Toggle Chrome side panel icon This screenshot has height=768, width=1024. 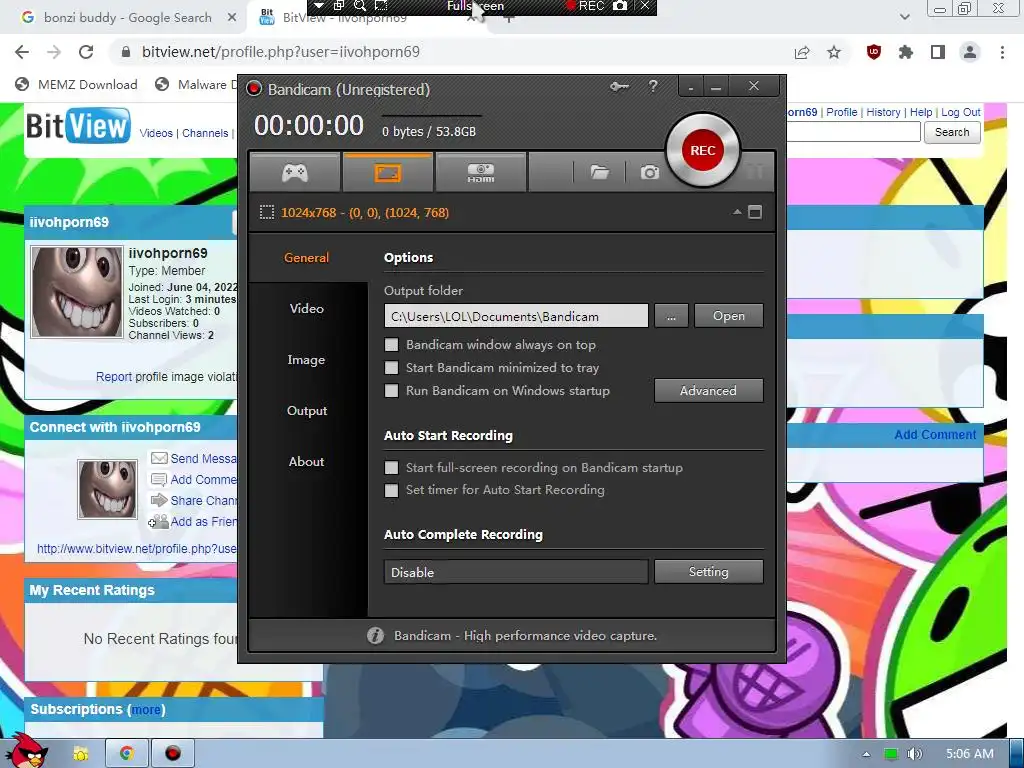click(938, 52)
